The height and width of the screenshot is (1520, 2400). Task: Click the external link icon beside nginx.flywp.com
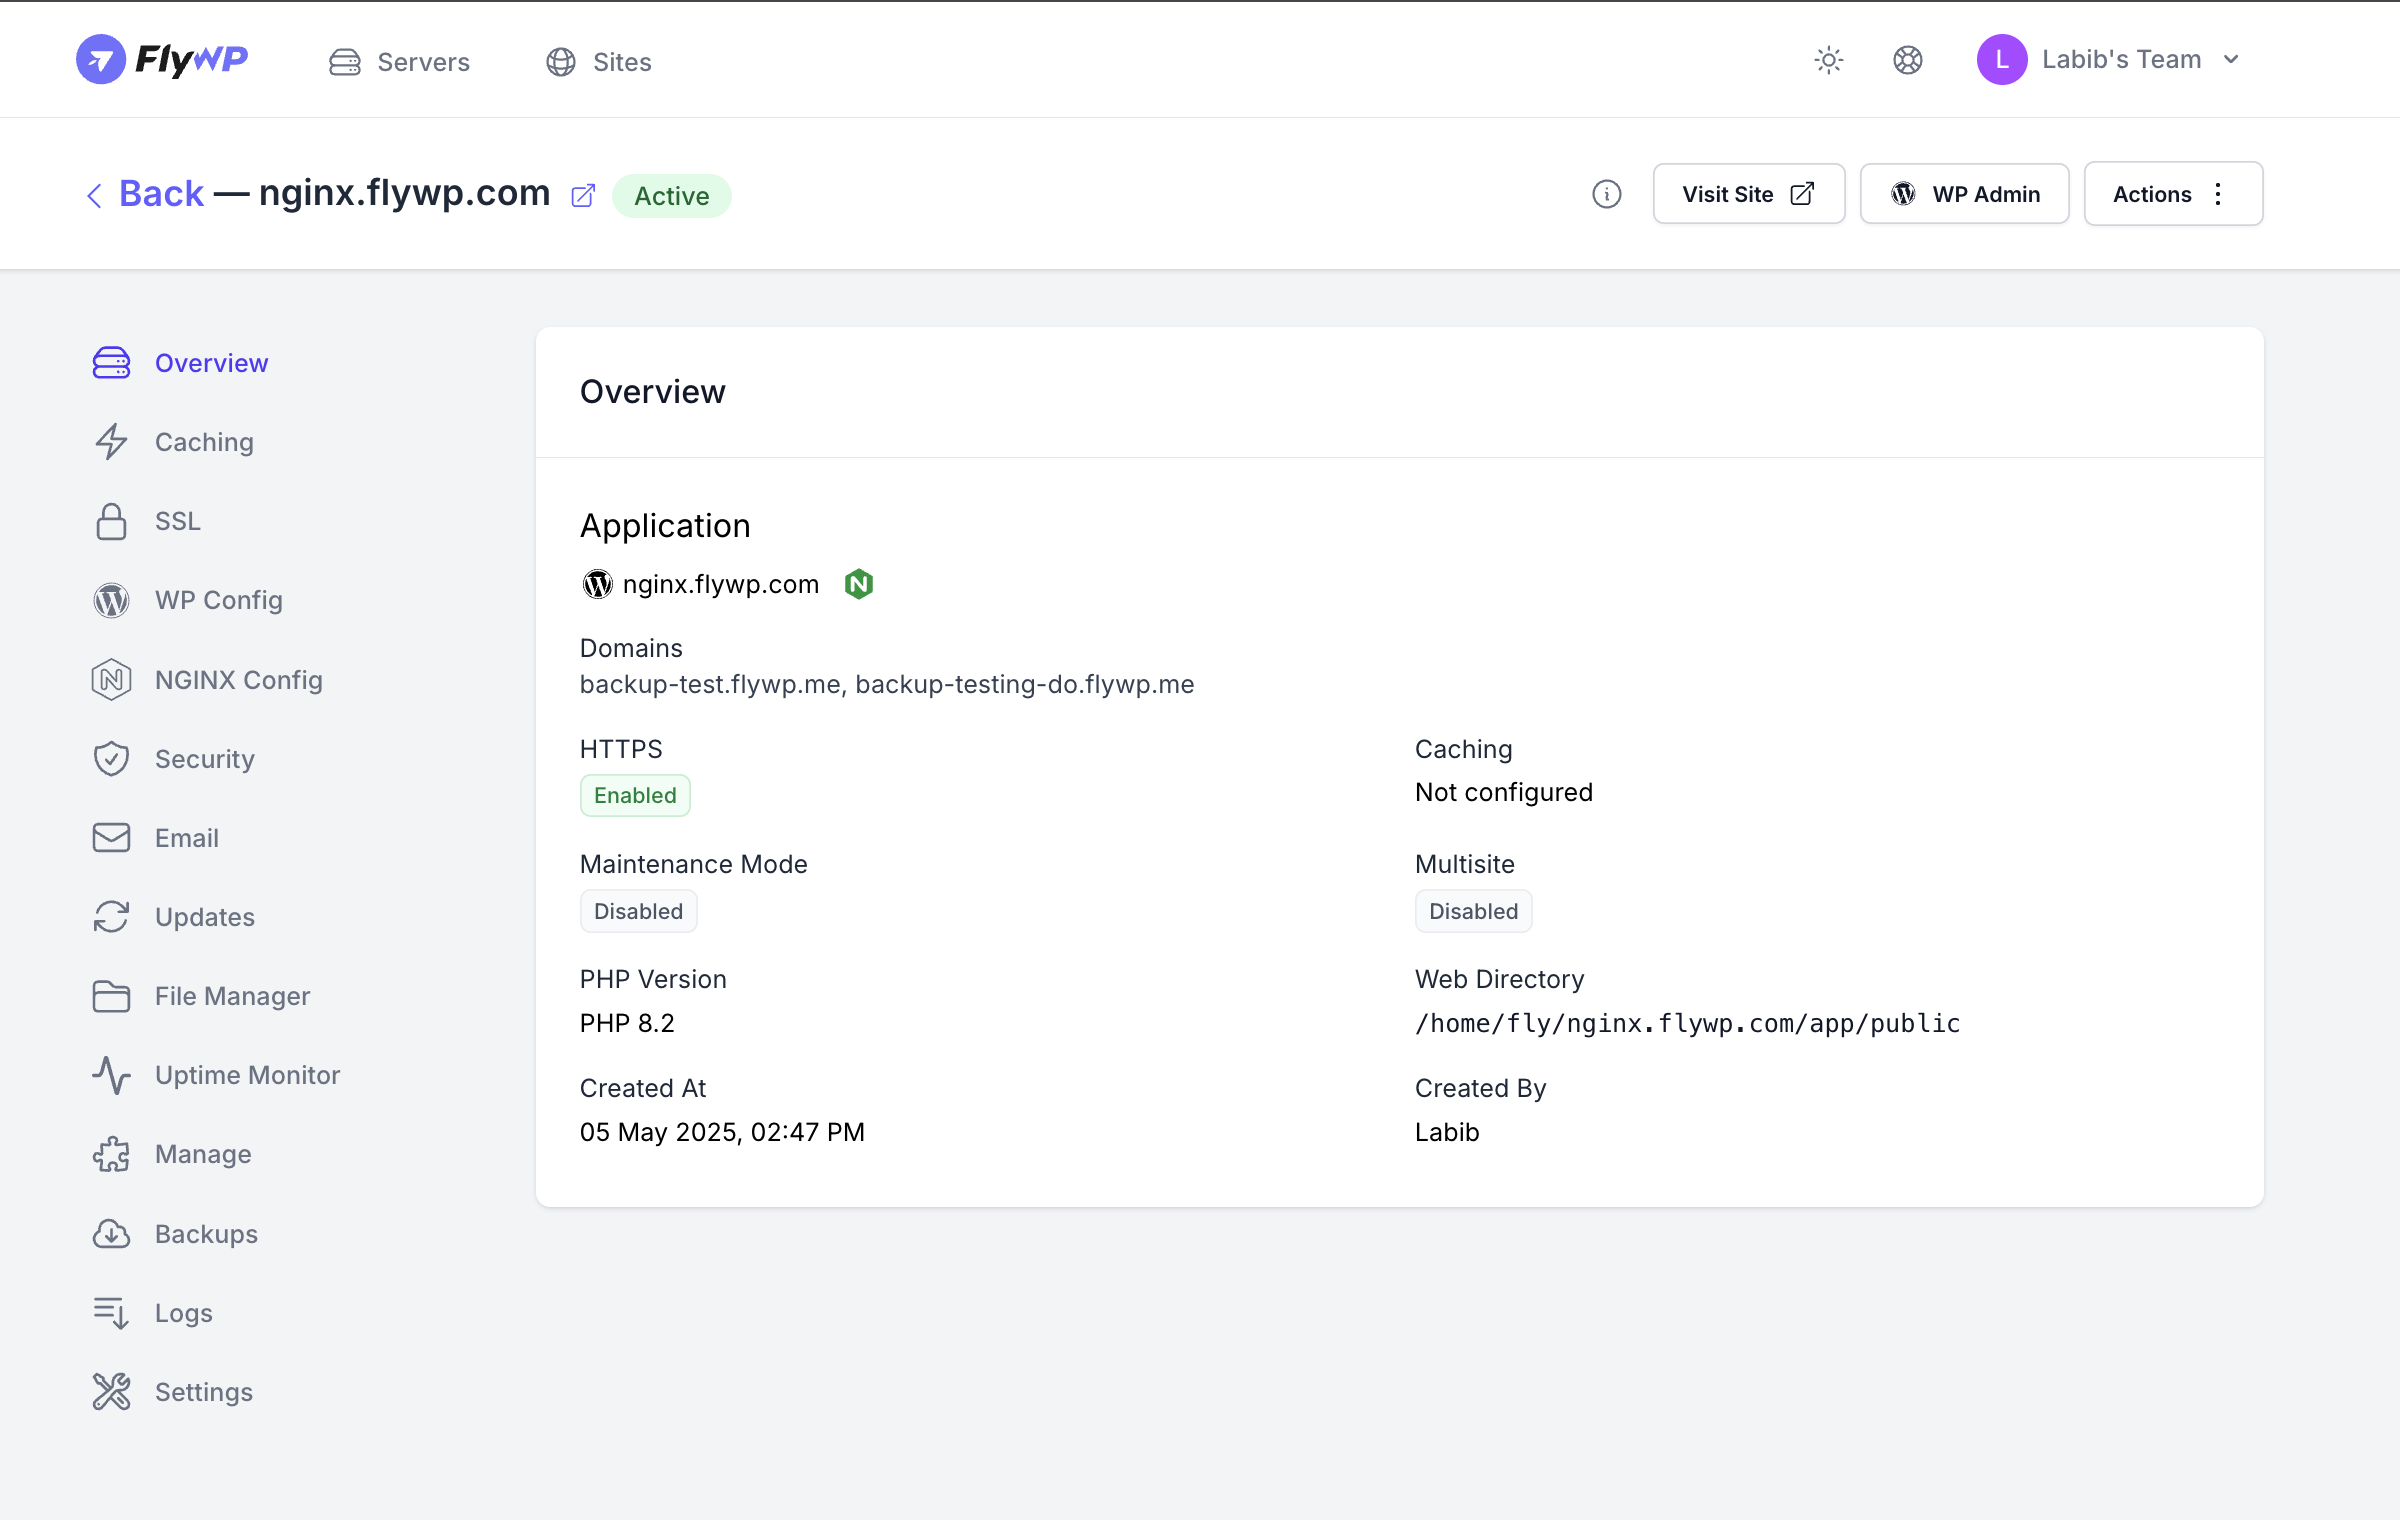[583, 195]
